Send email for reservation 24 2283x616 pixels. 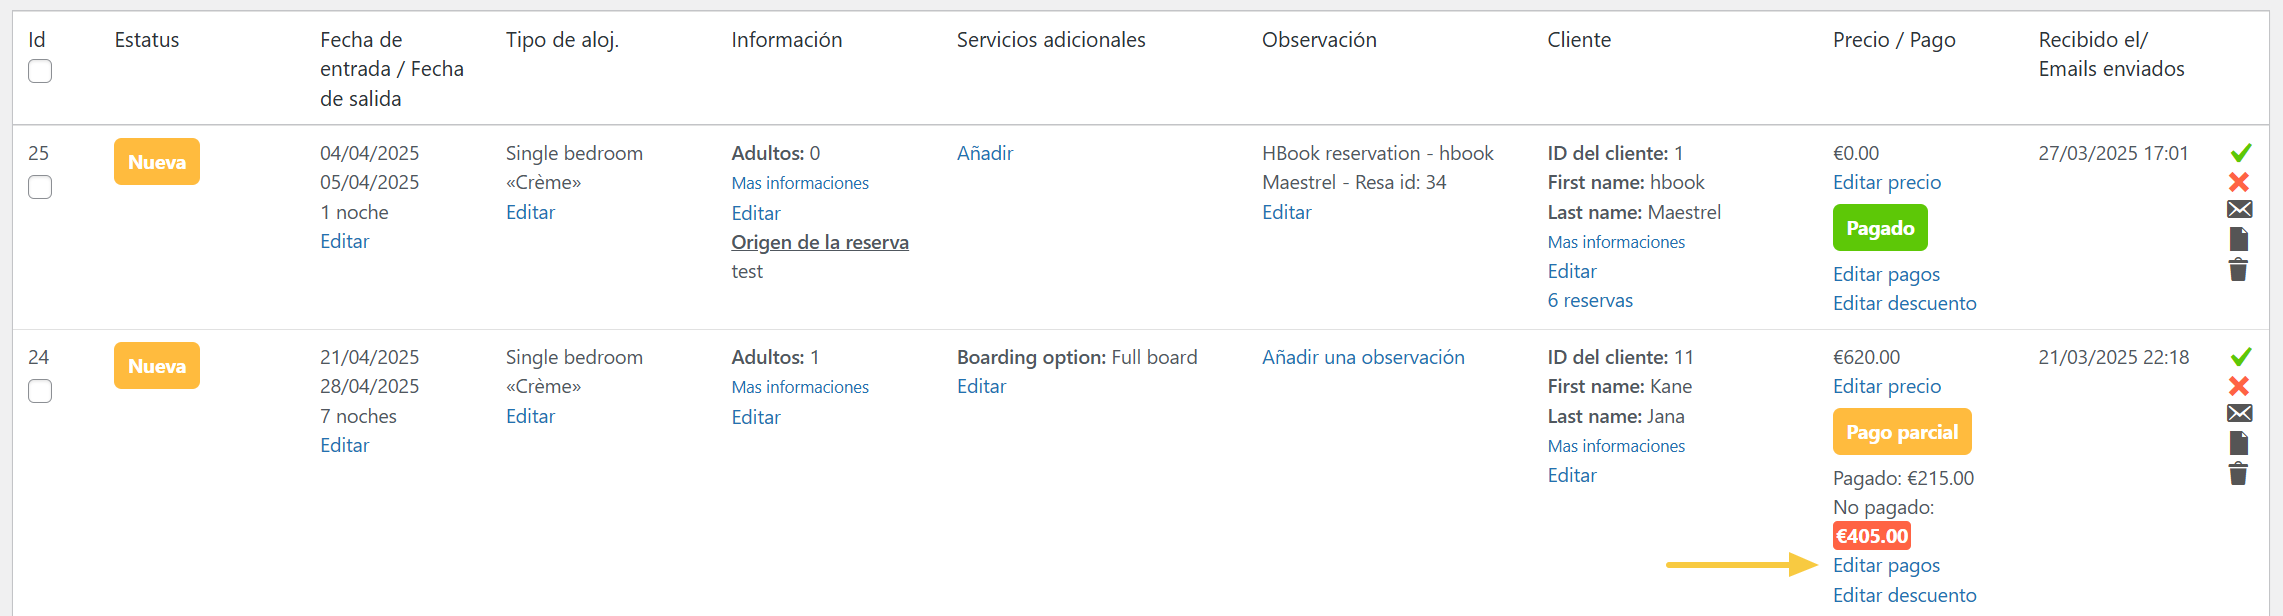[2239, 414]
